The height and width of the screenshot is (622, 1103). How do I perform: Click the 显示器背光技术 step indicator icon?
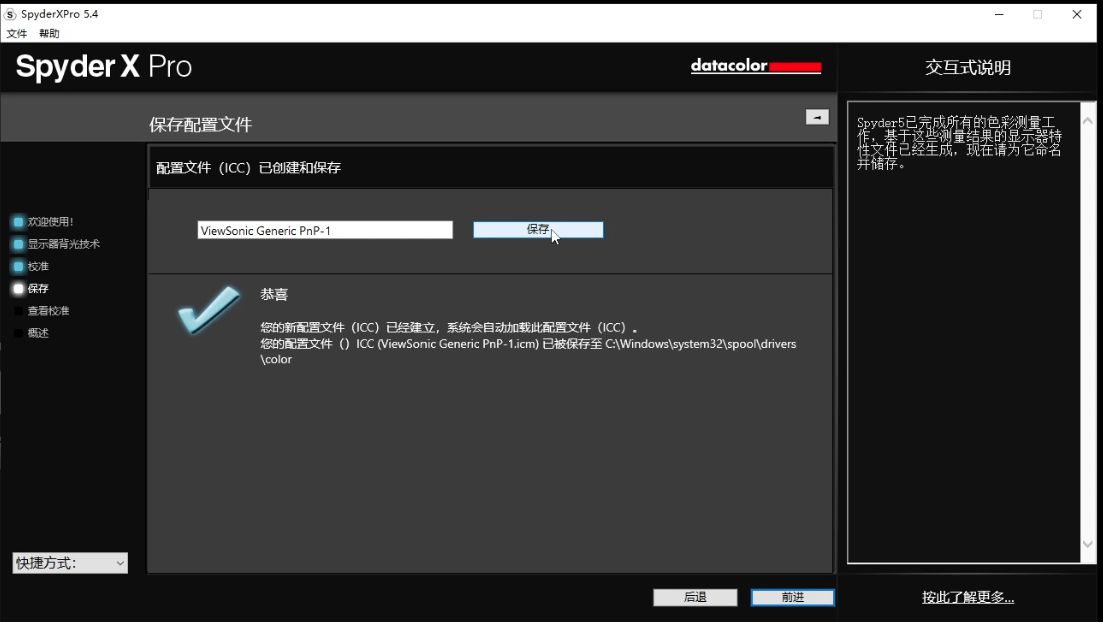pyautogui.click(x=18, y=244)
